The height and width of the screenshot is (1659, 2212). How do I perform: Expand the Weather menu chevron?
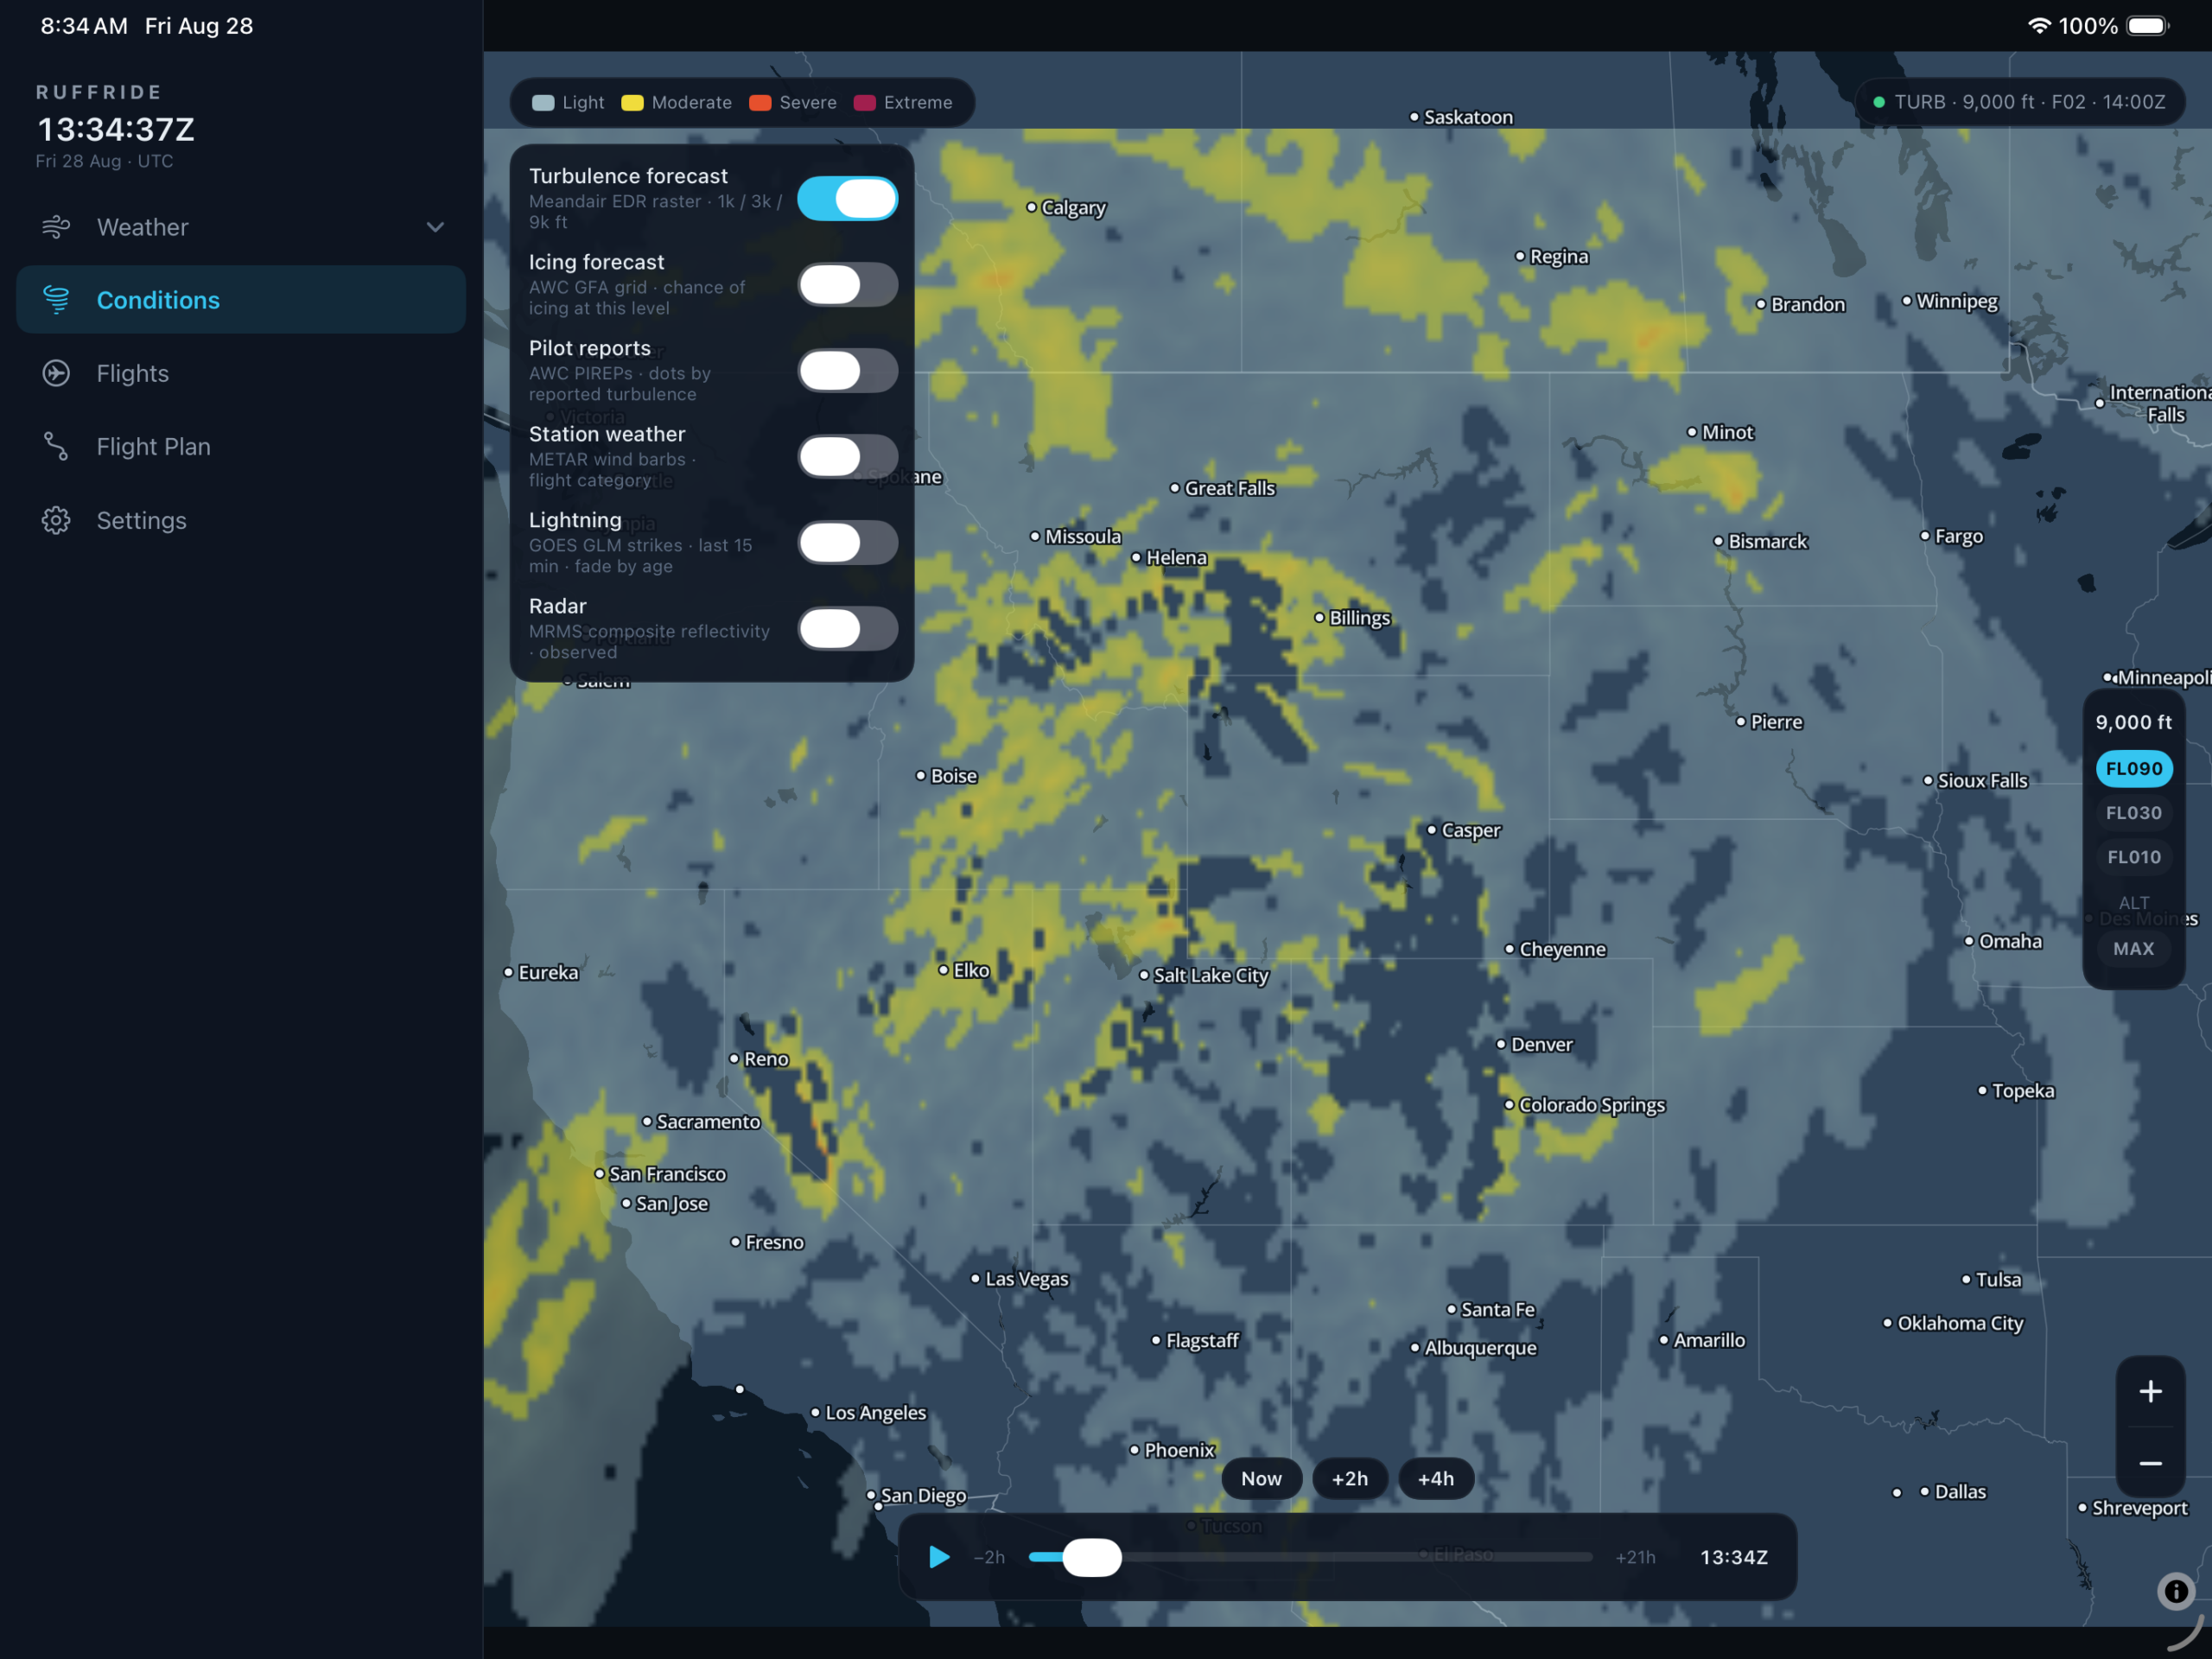pyautogui.click(x=435, y=227)
